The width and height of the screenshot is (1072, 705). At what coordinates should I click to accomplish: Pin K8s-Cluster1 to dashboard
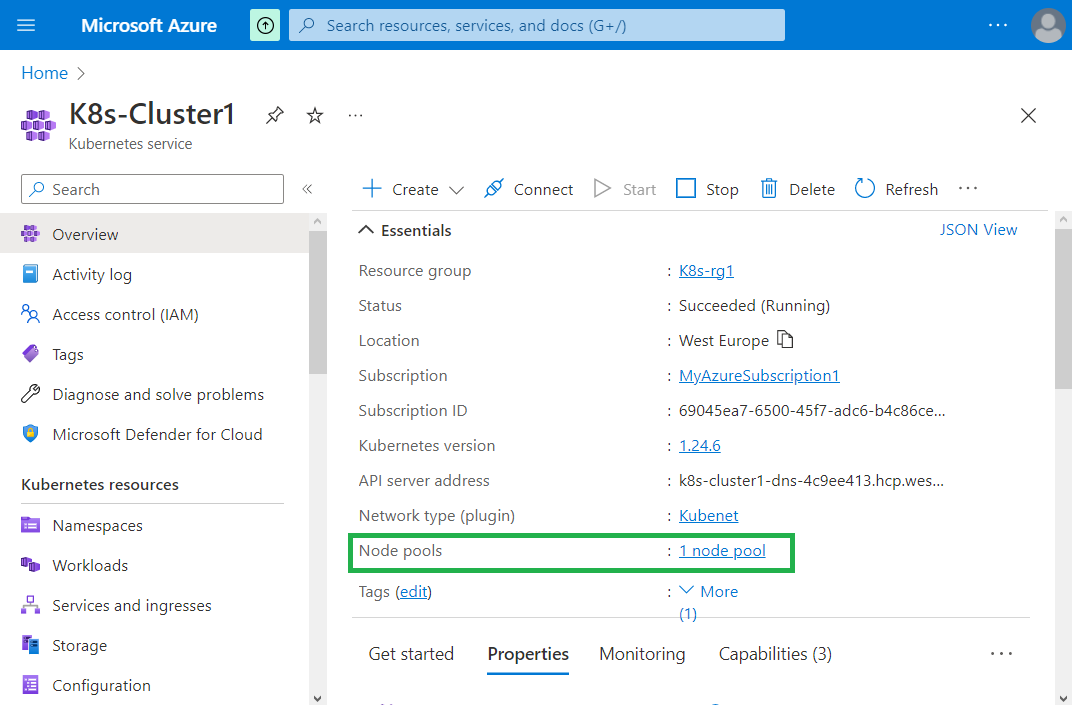(275, 115)
